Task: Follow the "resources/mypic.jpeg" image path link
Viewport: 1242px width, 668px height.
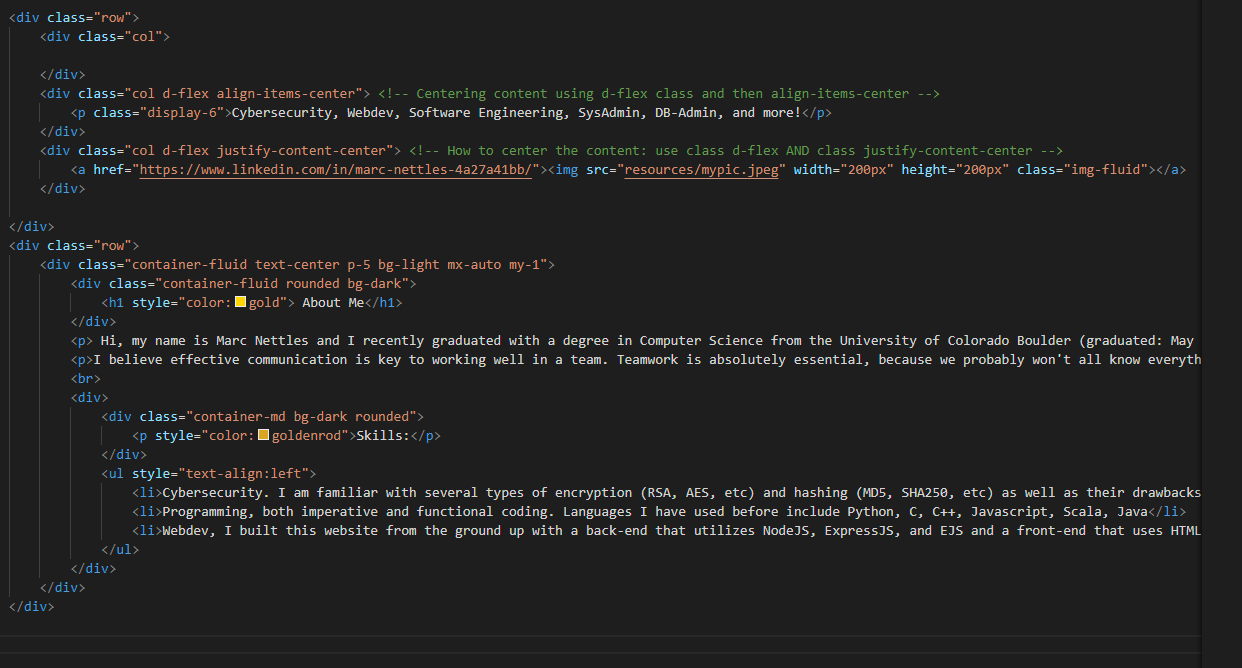Action: point(701,170)
